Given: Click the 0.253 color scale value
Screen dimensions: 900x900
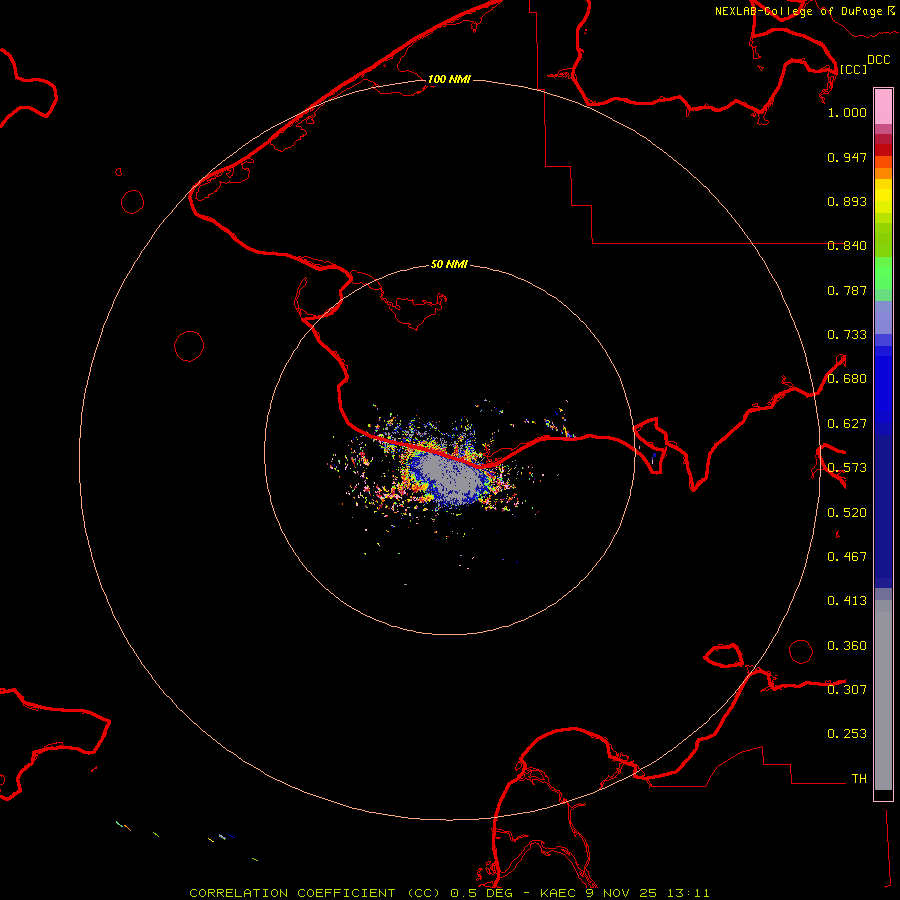Looking at the screenshot, I should tap(847, 734).
